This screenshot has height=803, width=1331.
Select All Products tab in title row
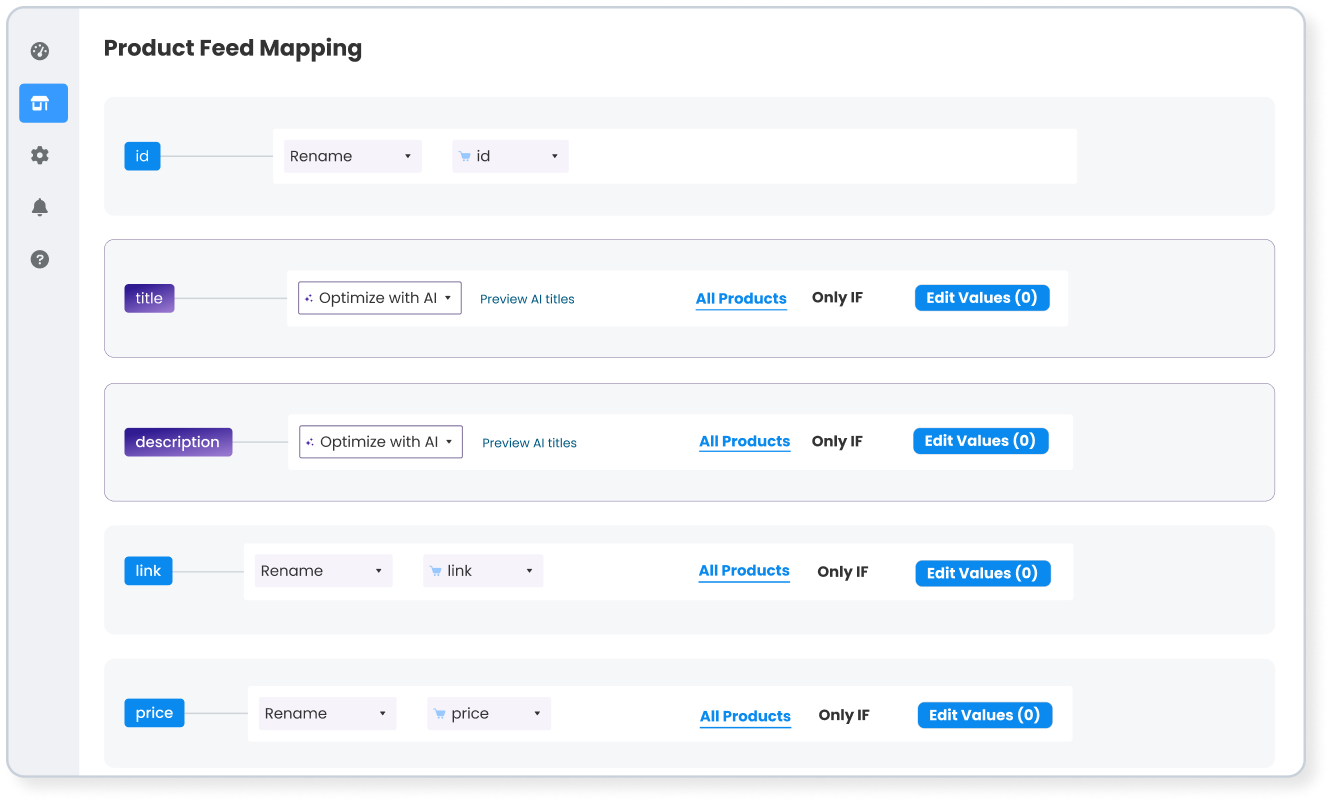(x=741, y=298)
